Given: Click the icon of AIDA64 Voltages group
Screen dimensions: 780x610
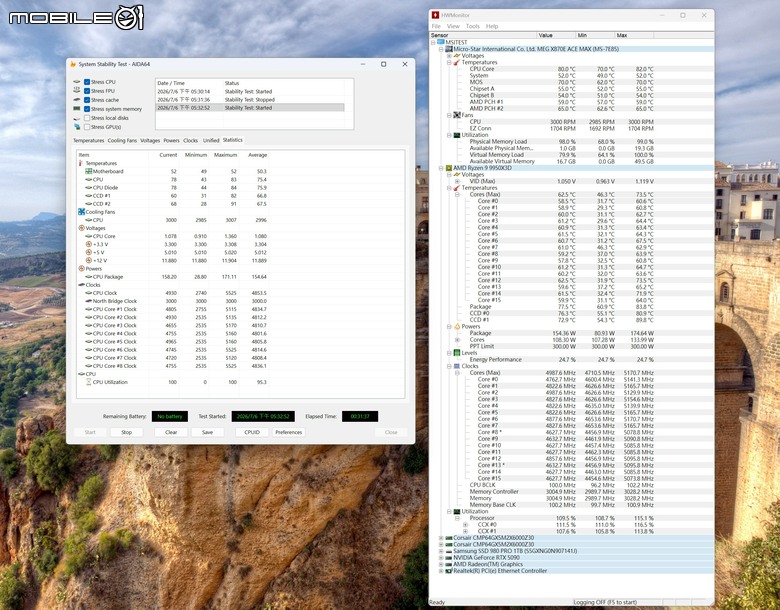Looking at the screenshot, I should click(x=82, y=228).
